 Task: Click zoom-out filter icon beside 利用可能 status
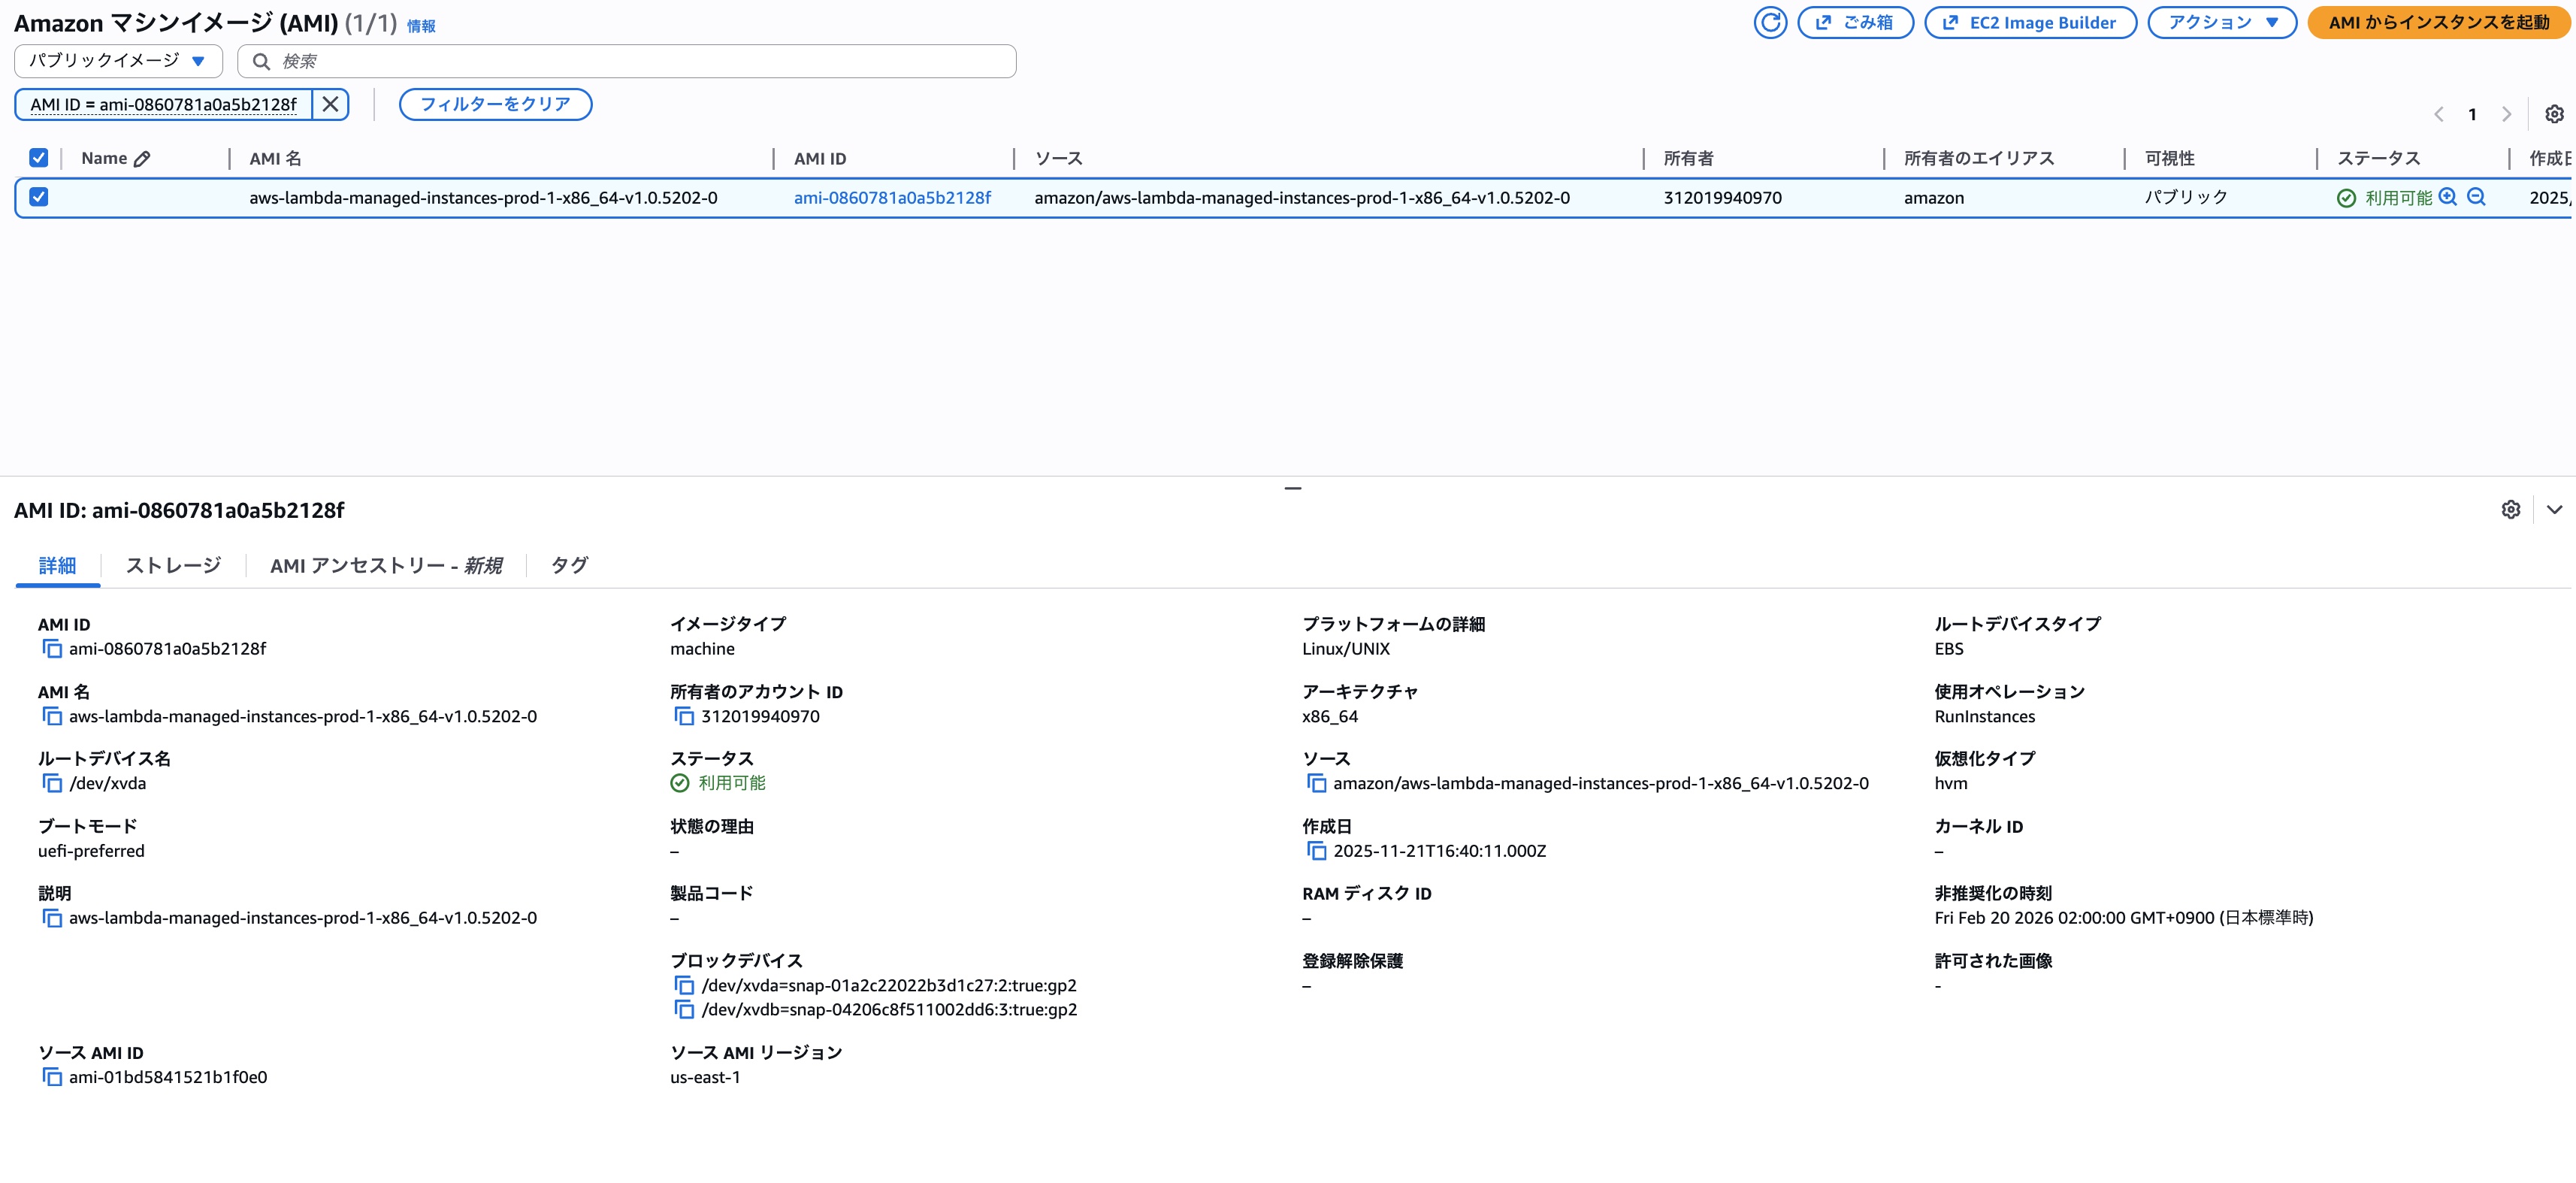2476,197
